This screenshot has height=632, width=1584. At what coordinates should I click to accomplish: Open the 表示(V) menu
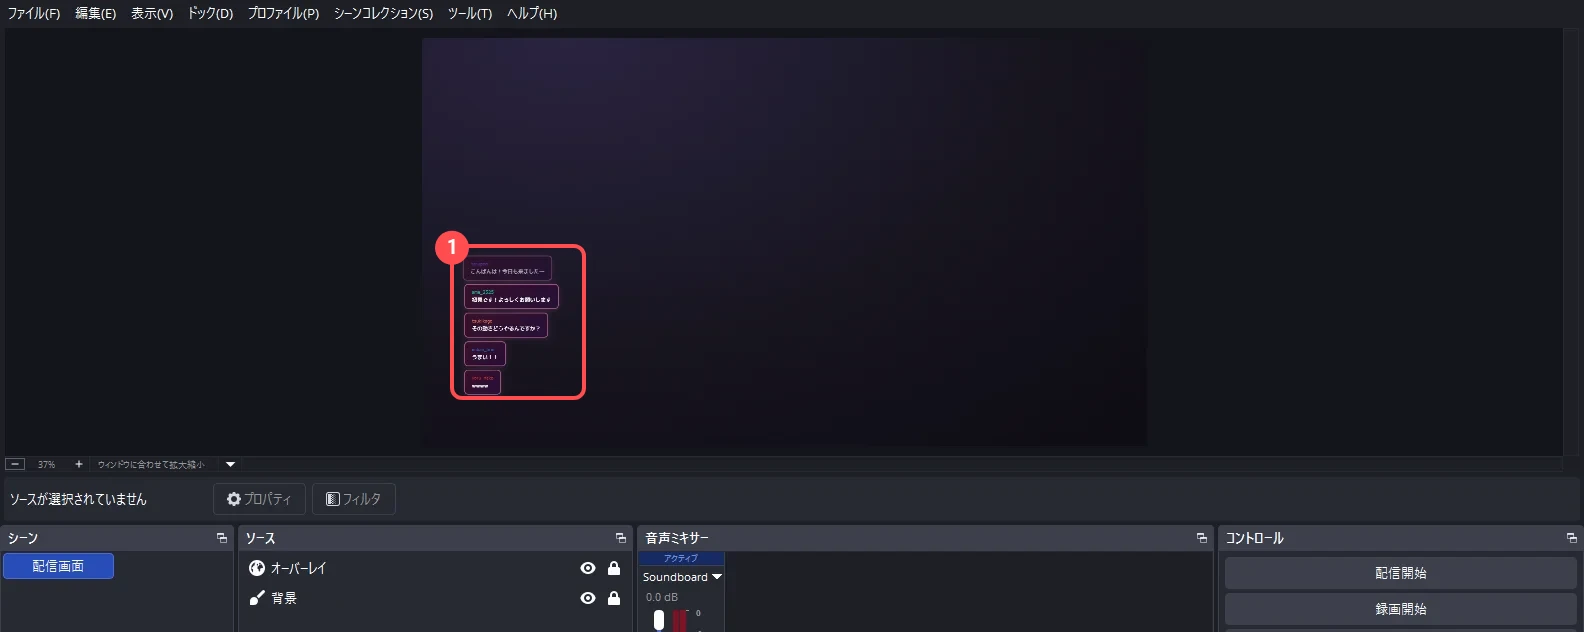tap(152, 13)
